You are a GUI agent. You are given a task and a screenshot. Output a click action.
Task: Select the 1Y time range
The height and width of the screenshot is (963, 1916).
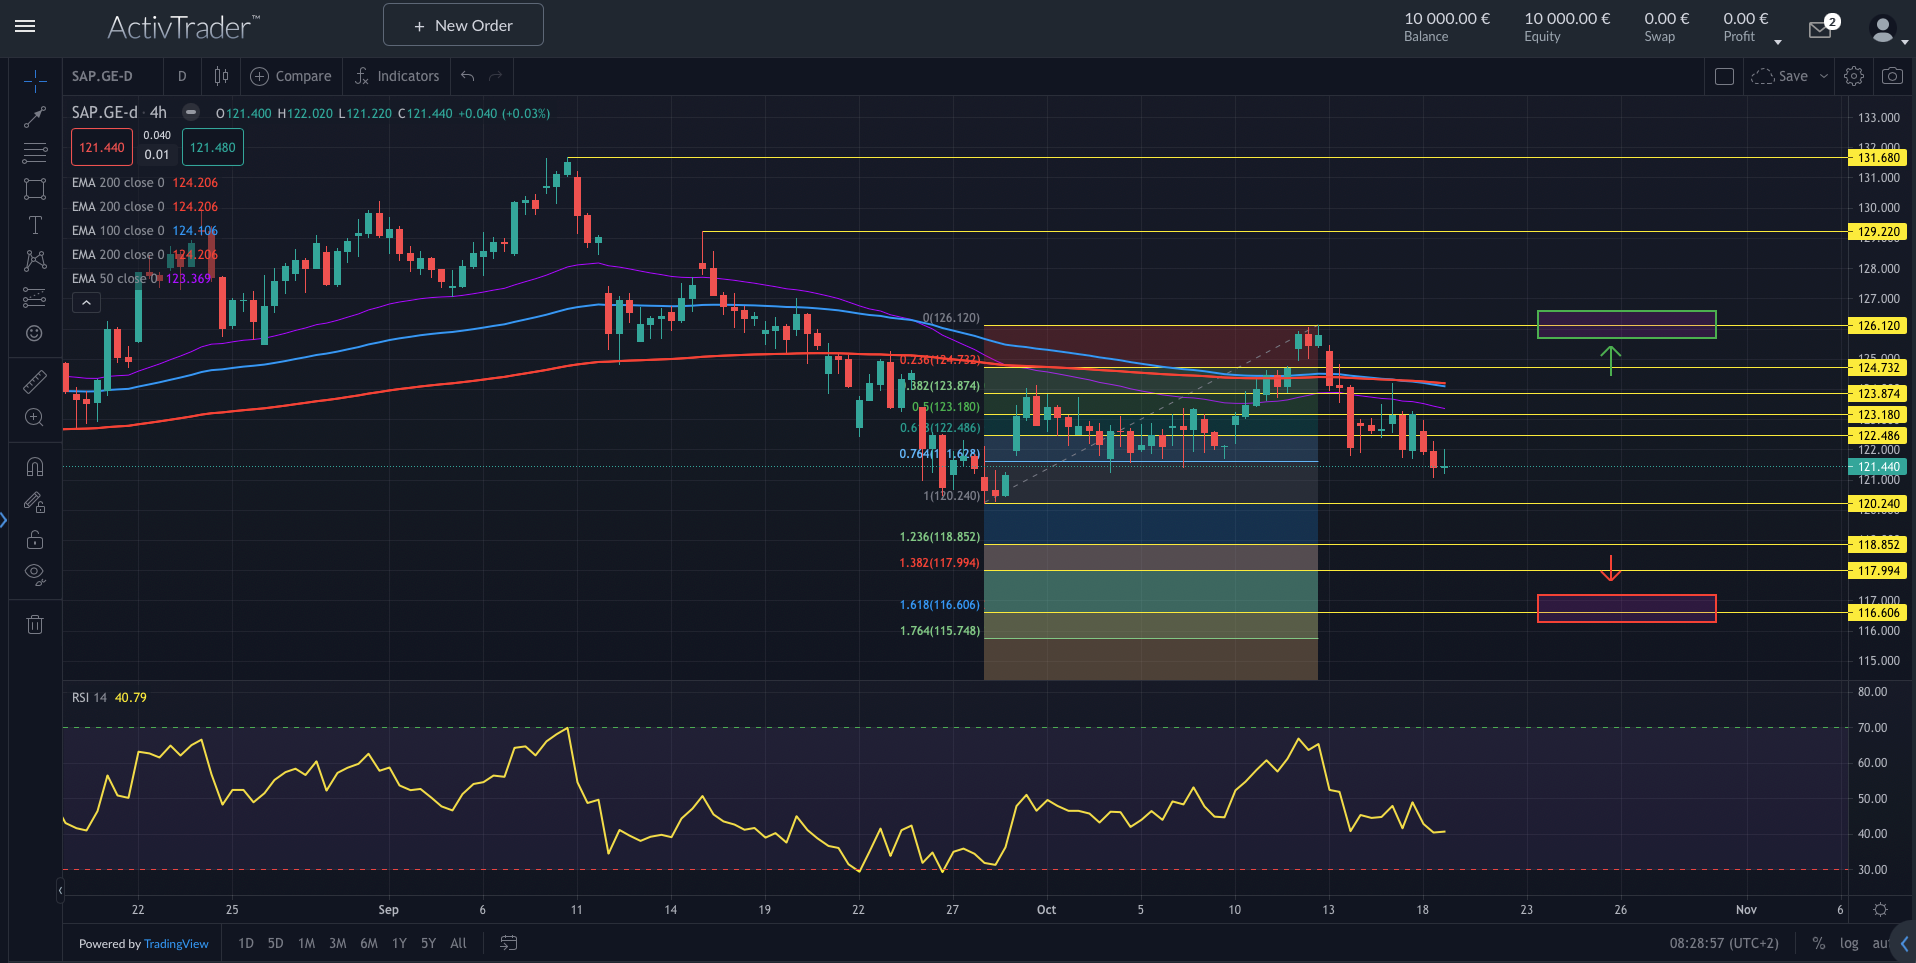[x=399, y=943]
